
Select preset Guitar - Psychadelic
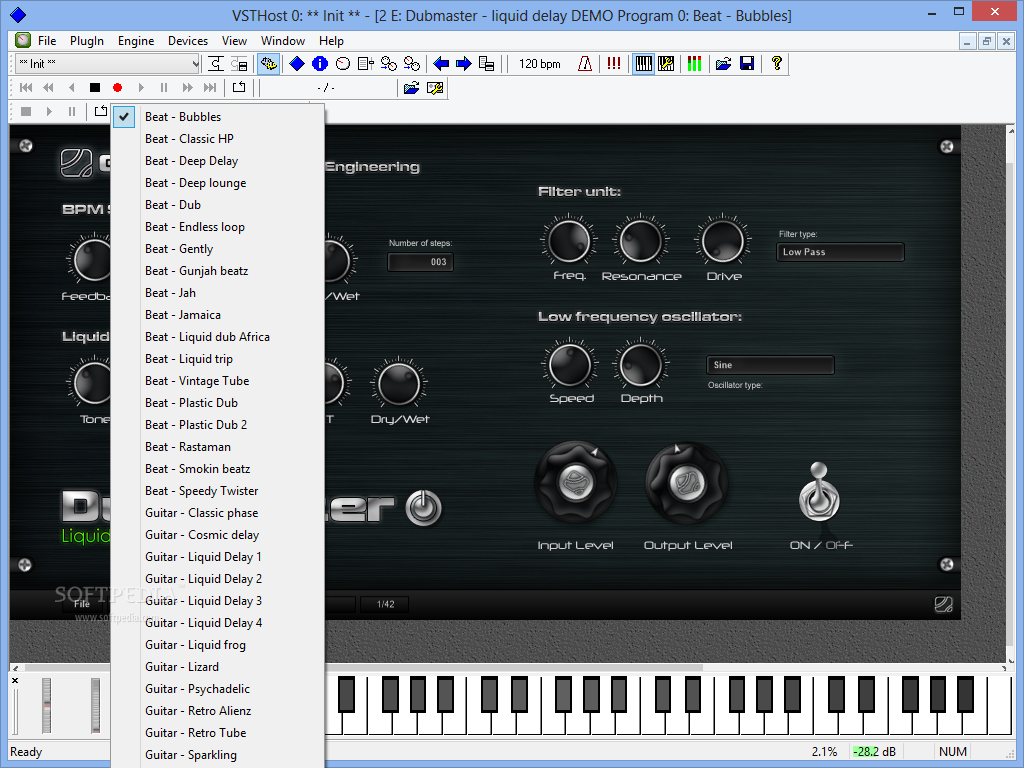pos(218,689)
